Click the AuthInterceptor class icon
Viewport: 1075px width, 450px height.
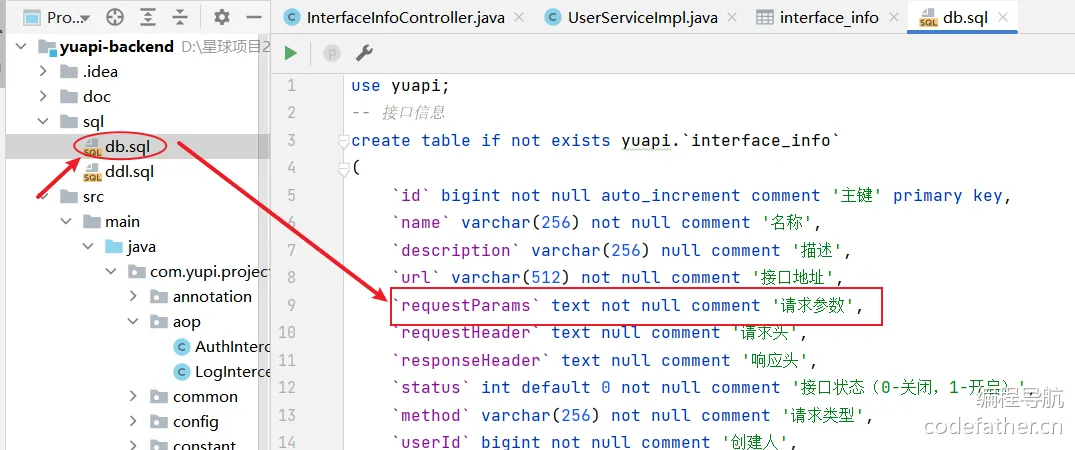pos(182,346)
